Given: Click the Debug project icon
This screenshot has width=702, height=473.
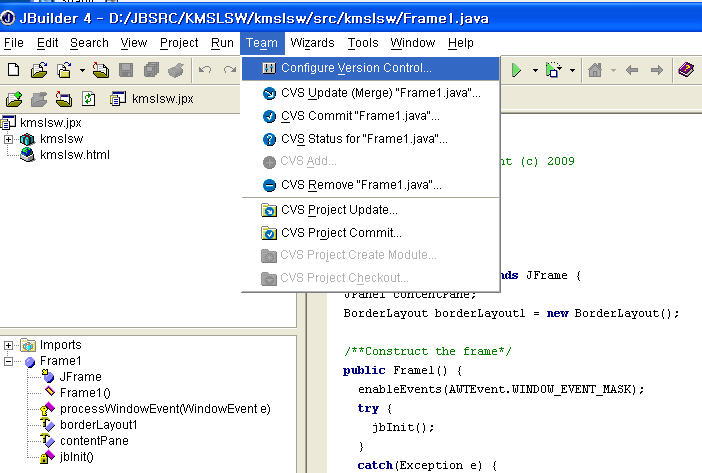Looking at the screenshot, I should (553, 70).
